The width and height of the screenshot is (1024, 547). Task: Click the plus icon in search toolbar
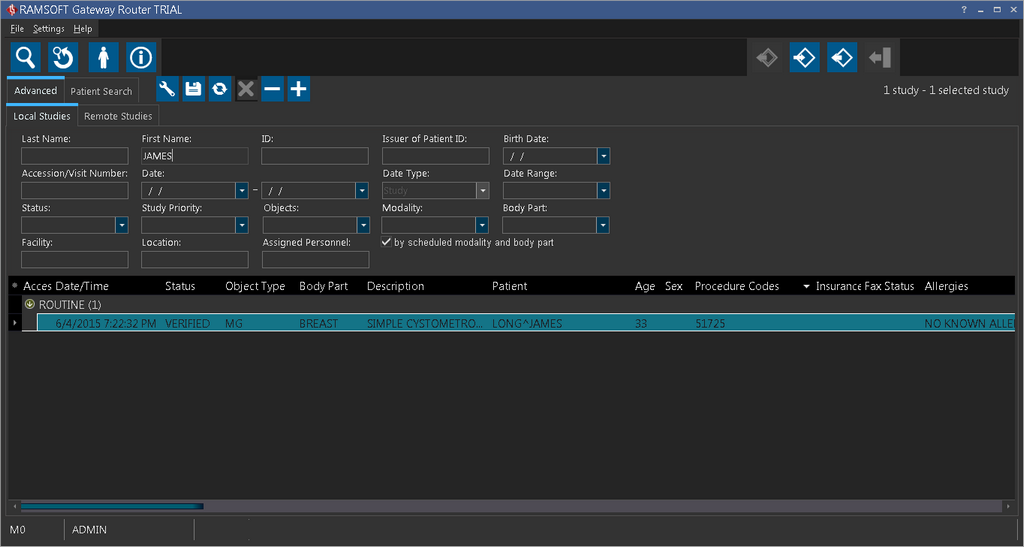298,89
